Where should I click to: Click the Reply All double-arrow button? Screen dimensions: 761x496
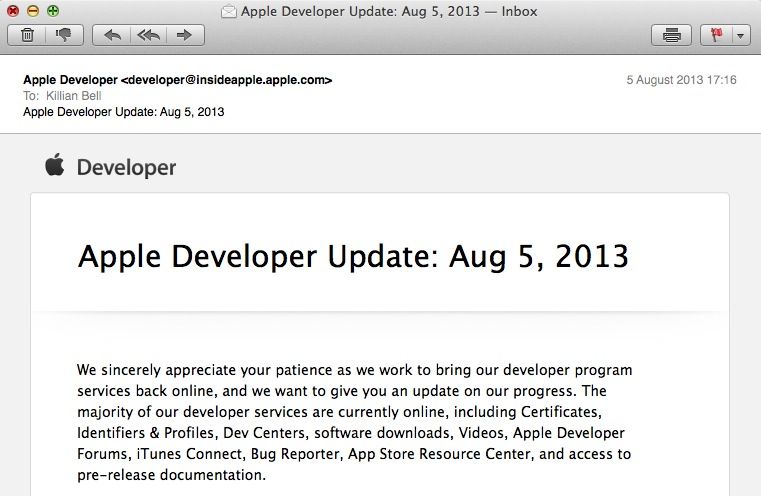(148, 35)
